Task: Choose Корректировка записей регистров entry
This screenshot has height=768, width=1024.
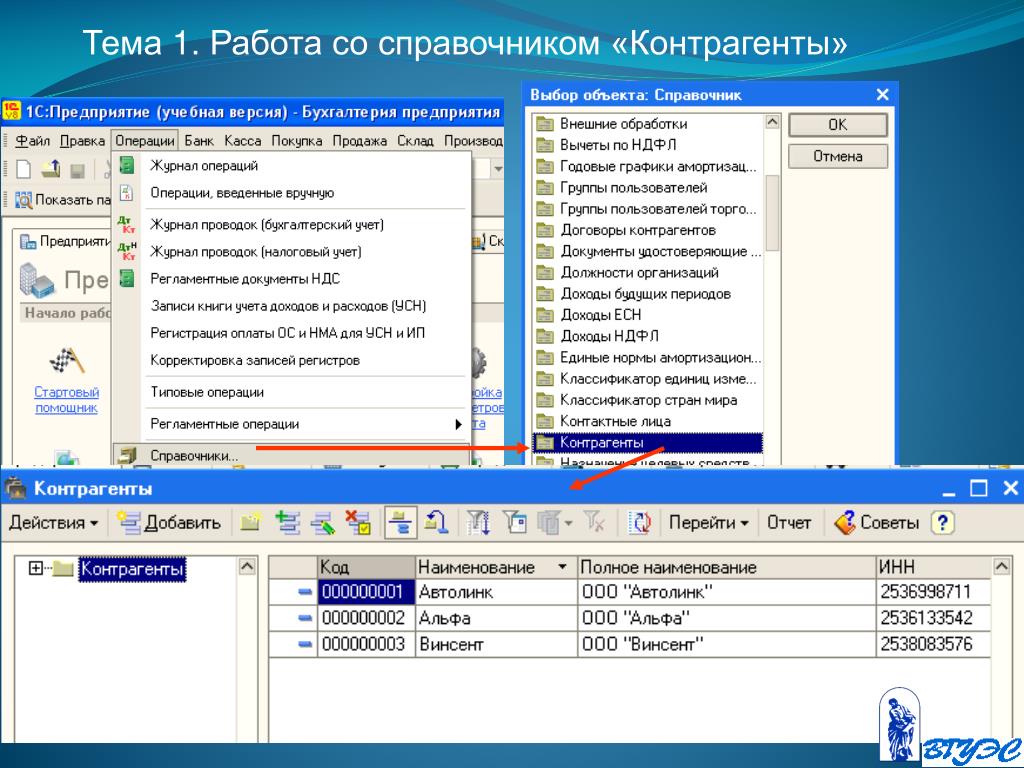Action: (x=291, y=360)
